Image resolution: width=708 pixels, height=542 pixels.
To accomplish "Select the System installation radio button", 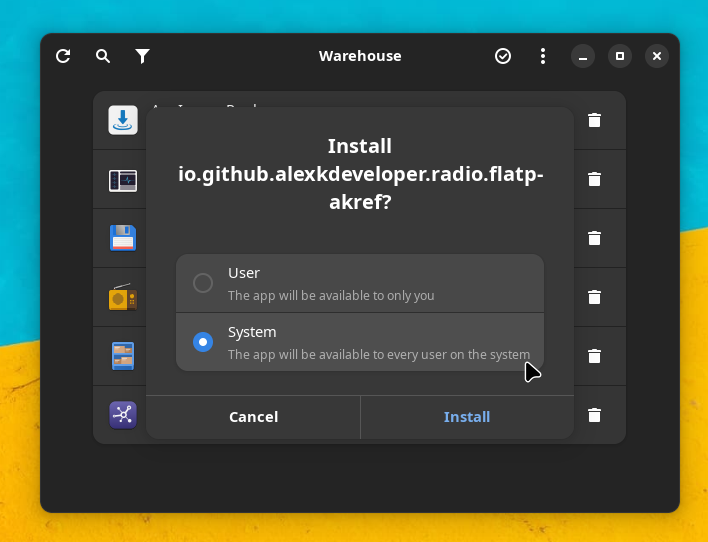I will pyautogui.click(x=203, y=342).
